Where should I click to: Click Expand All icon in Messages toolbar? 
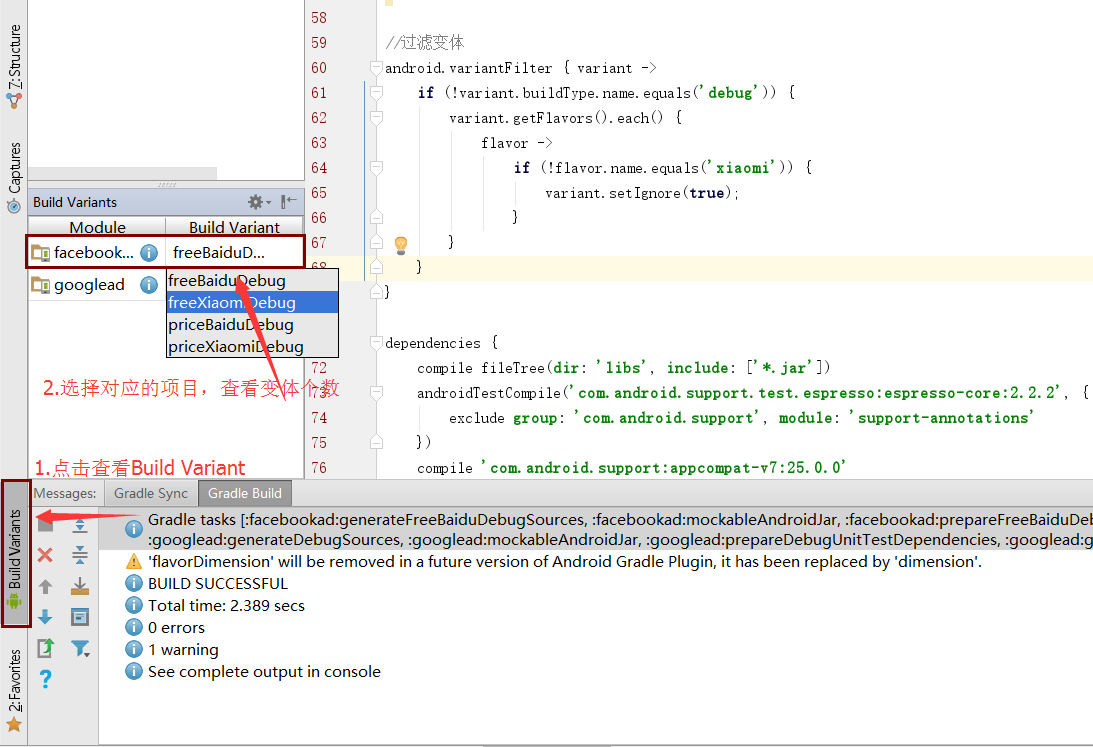tap(80, 526)
